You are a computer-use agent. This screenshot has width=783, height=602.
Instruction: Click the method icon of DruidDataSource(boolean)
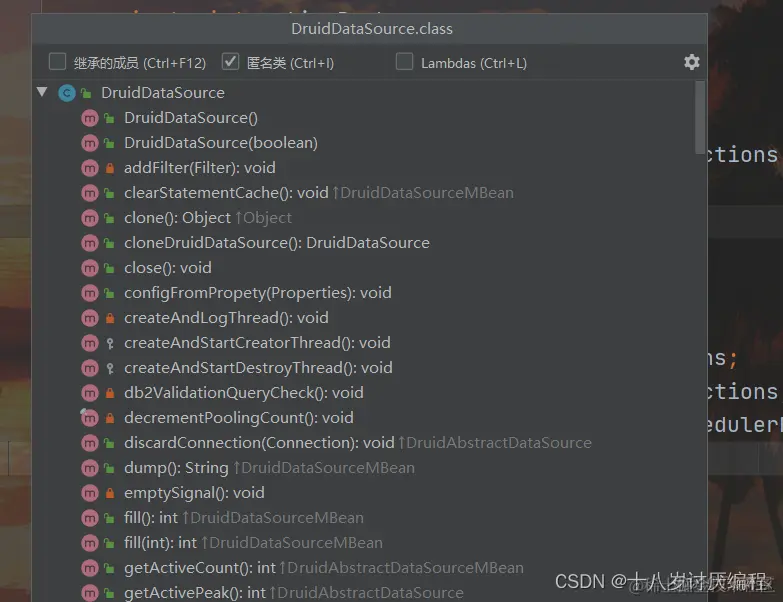(x=90, y=143)
